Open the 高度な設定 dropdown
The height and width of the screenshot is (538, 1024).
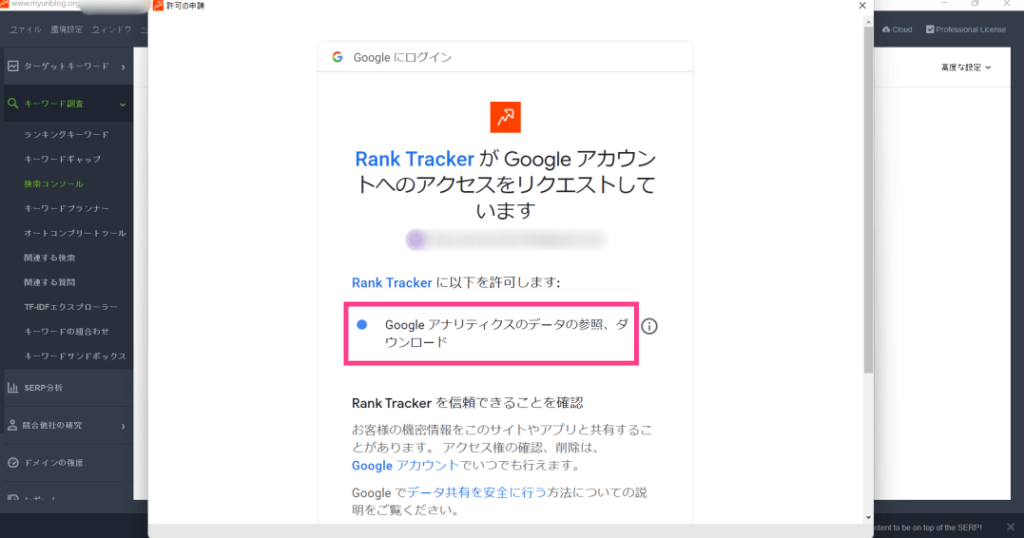tap(966, 67)
